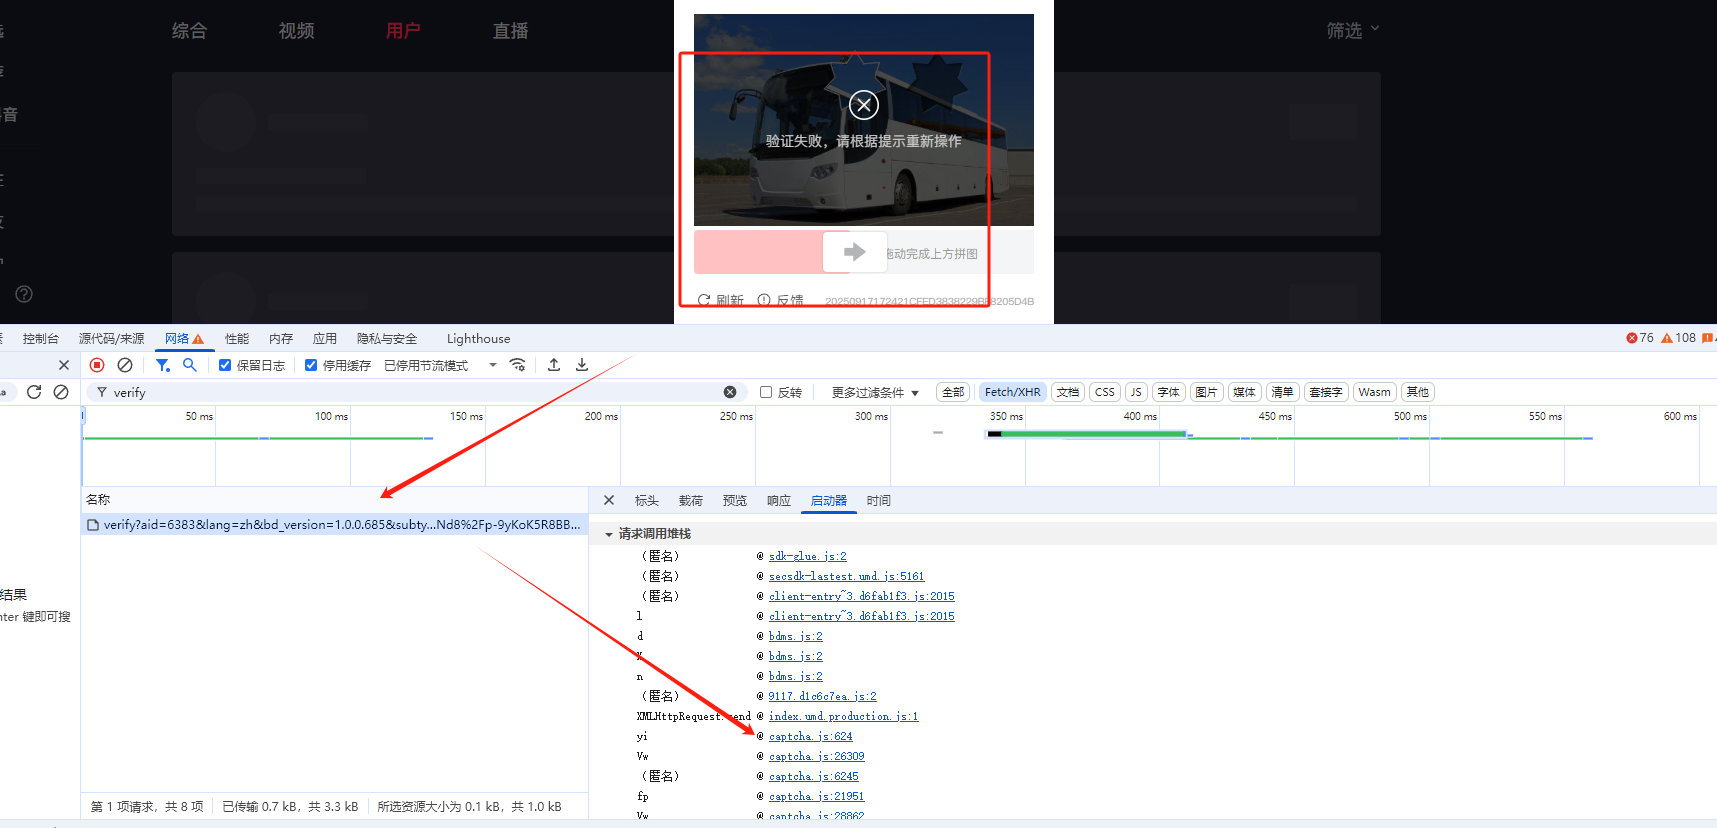
Task: Open the Memory tab
Action: pyautogui.click(x=281, y=339)
